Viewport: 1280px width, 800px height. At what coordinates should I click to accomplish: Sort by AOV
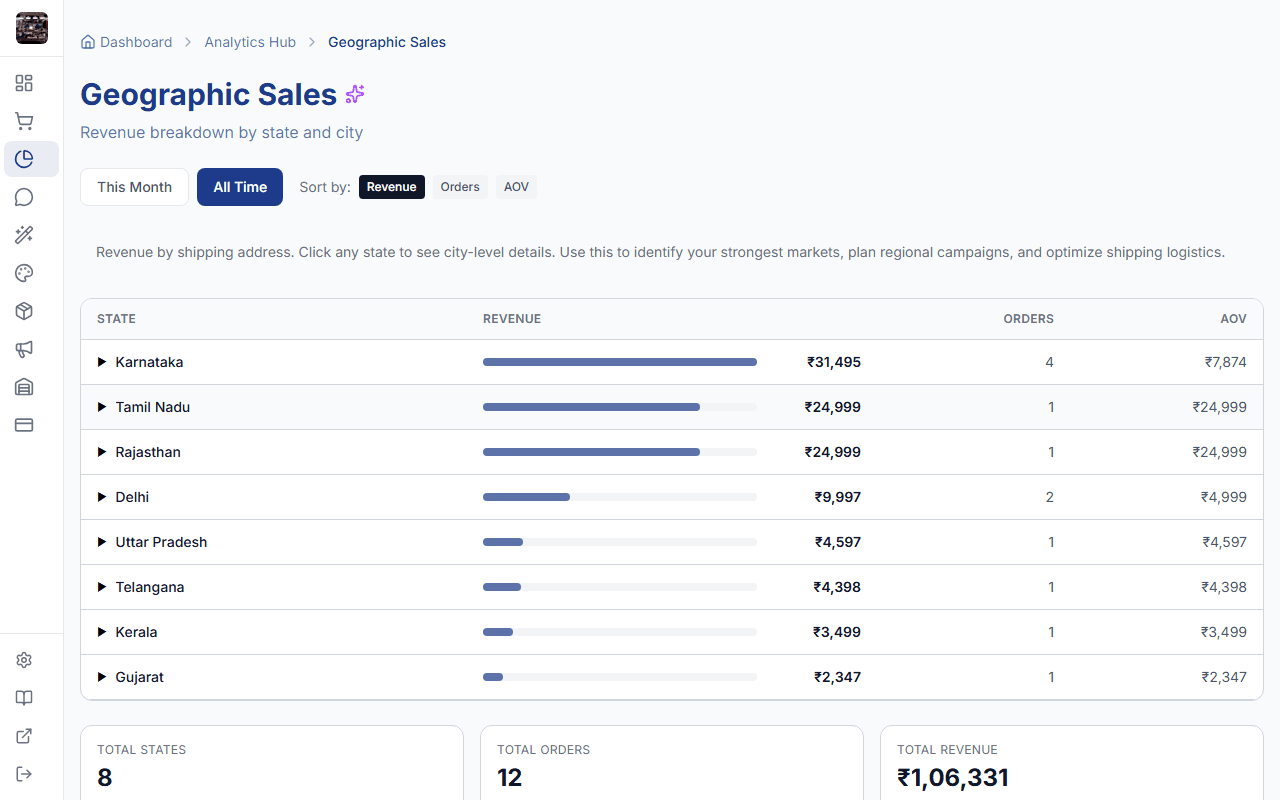tap(516, 187)
